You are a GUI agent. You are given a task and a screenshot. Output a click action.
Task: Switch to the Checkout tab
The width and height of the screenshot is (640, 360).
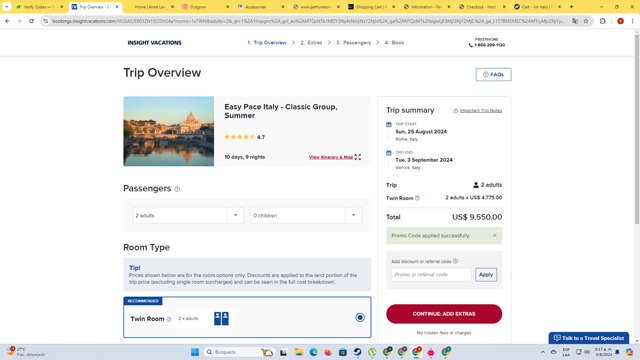click(482, 7)
